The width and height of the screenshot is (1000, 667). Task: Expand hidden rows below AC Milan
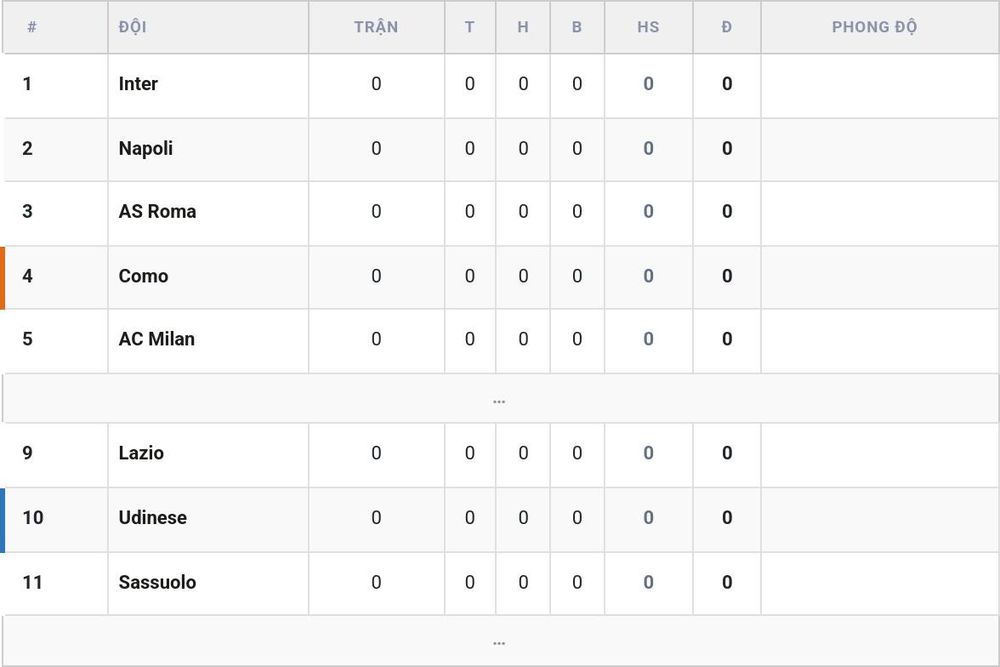click(x=499, y=399)
